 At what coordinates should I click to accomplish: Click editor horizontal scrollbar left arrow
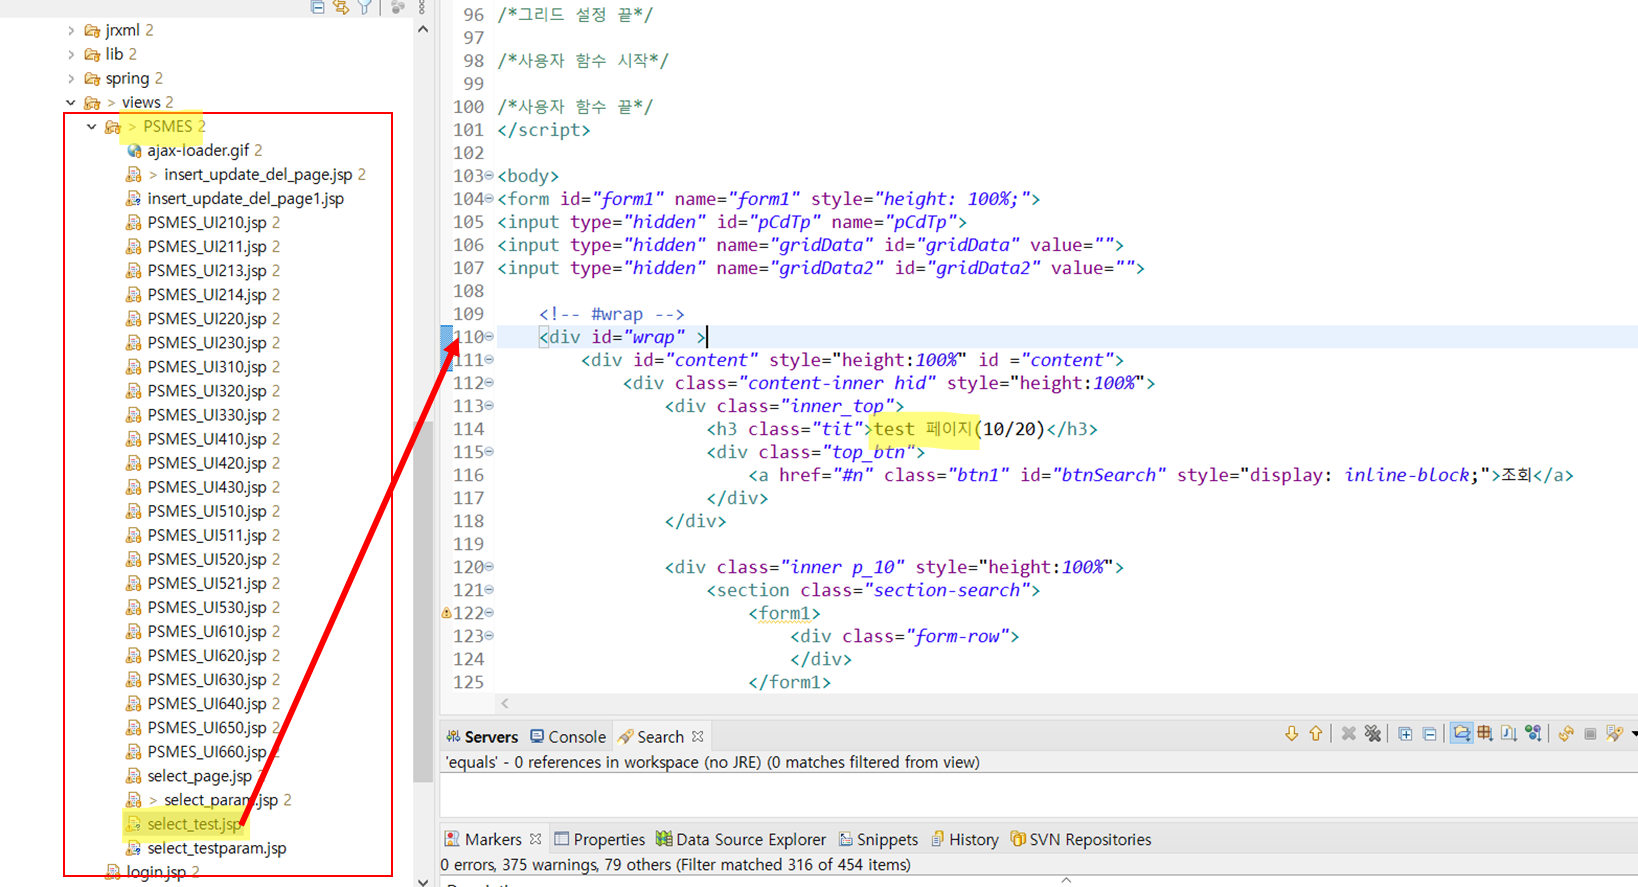505,704
